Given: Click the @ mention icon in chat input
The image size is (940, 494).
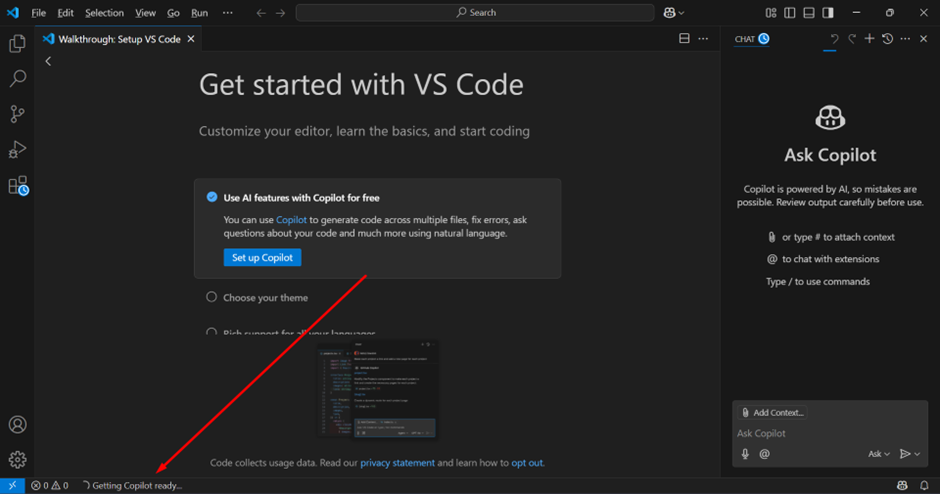Looking at the screenshot, I should coord(764,454).
